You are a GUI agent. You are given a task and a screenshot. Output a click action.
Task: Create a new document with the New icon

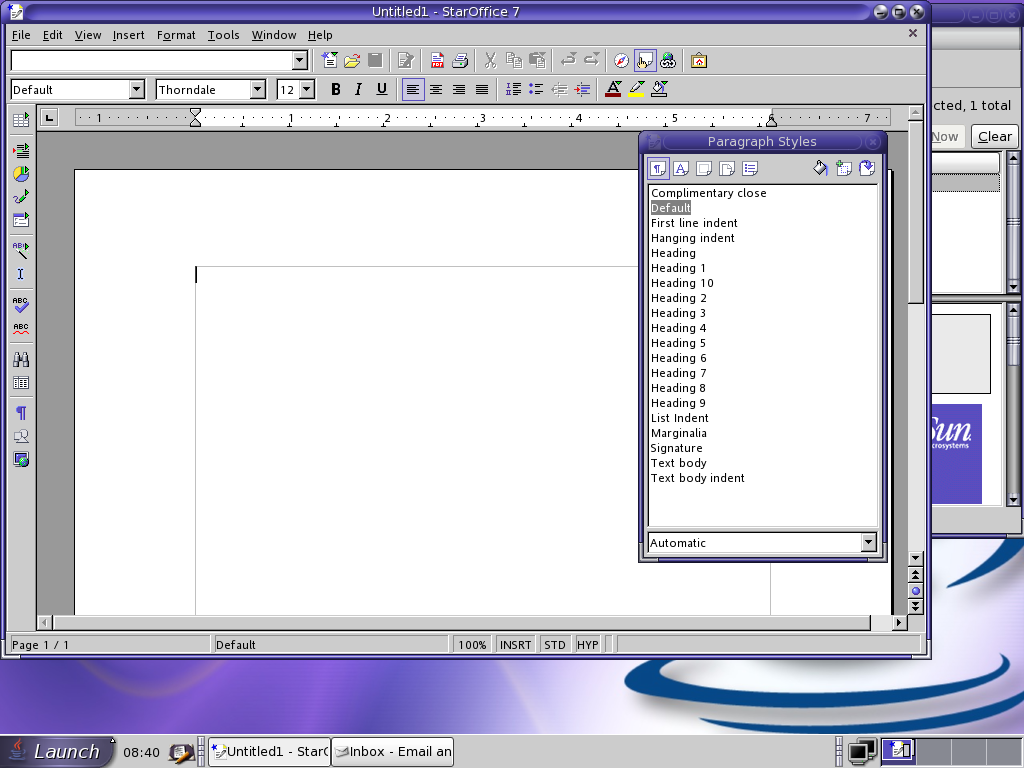330,61
